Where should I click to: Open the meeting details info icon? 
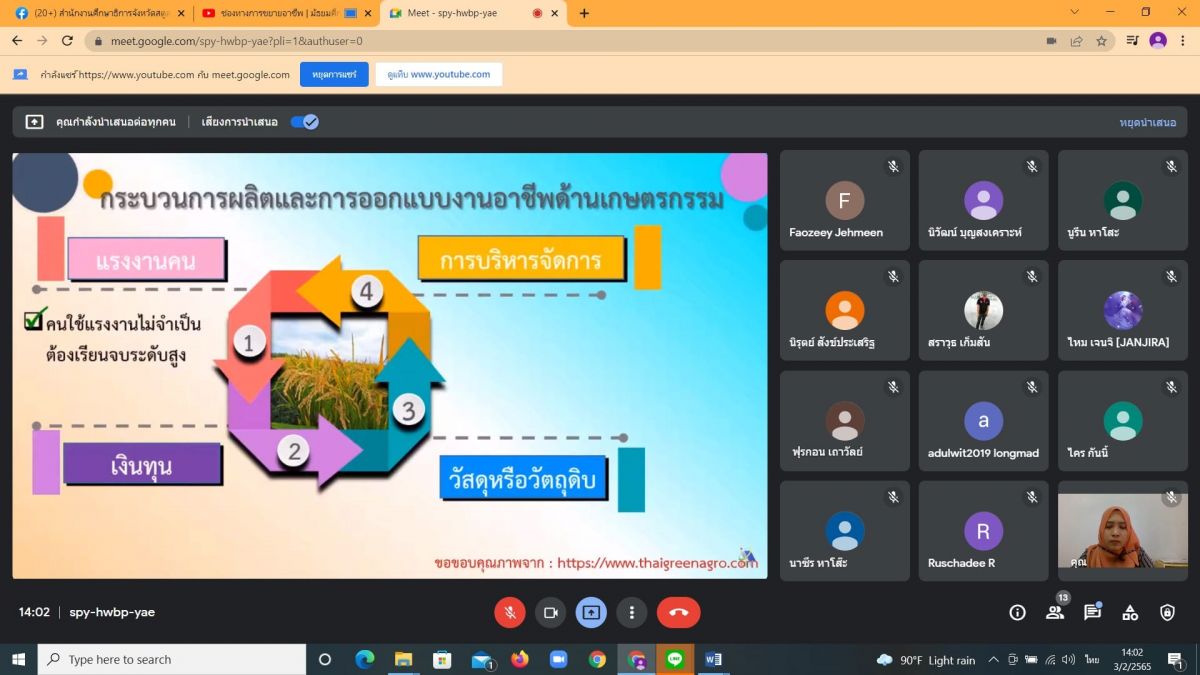click(x=1017, y=612)
